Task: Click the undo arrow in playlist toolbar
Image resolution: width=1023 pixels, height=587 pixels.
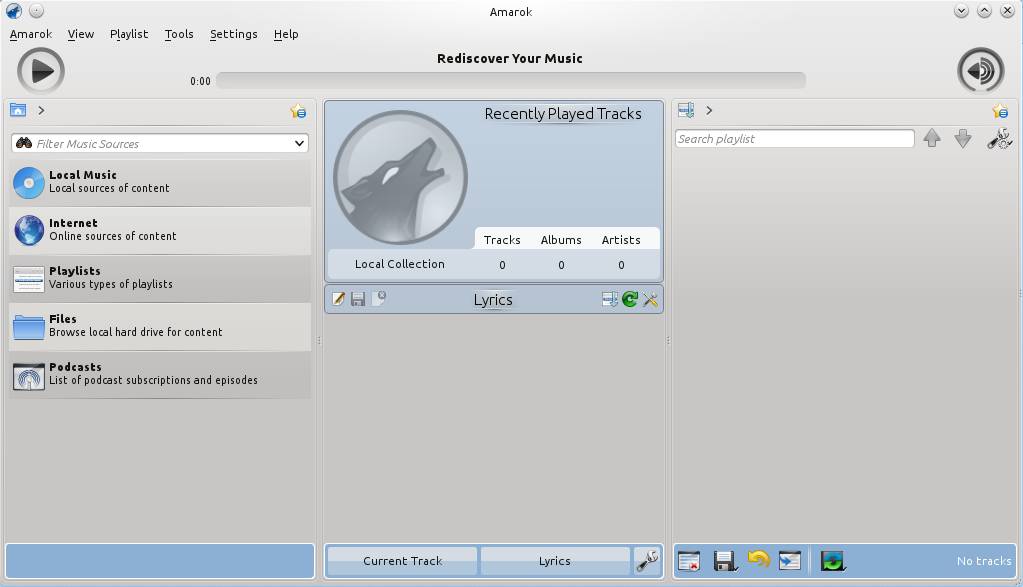Action: tap(758, 561)
